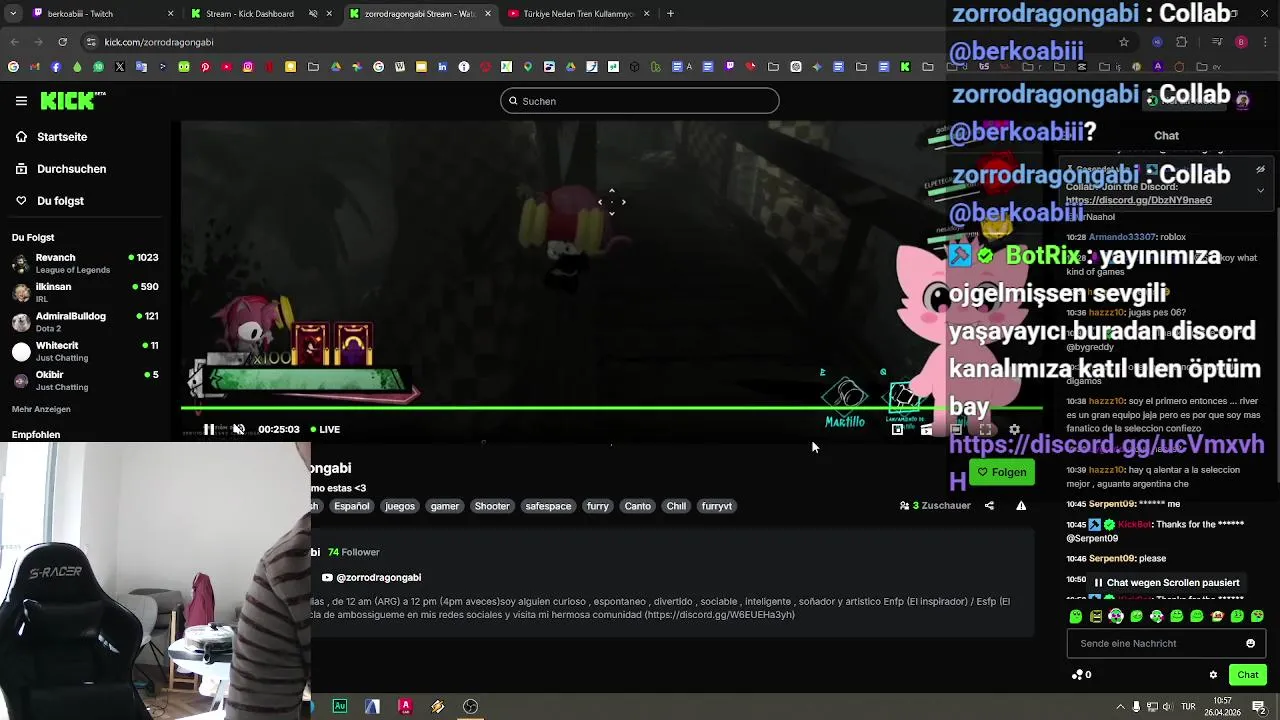Resume chat via 'Chat wegen Scrollen pausiert'
This screenshot has width=1280, height=720.
coord(1166,582)
